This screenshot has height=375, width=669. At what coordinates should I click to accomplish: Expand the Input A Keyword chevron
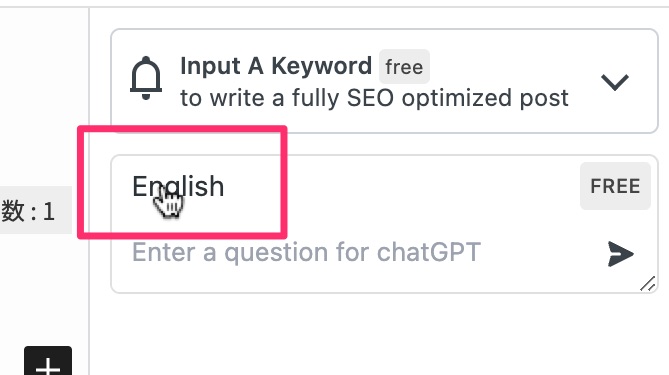615,82
